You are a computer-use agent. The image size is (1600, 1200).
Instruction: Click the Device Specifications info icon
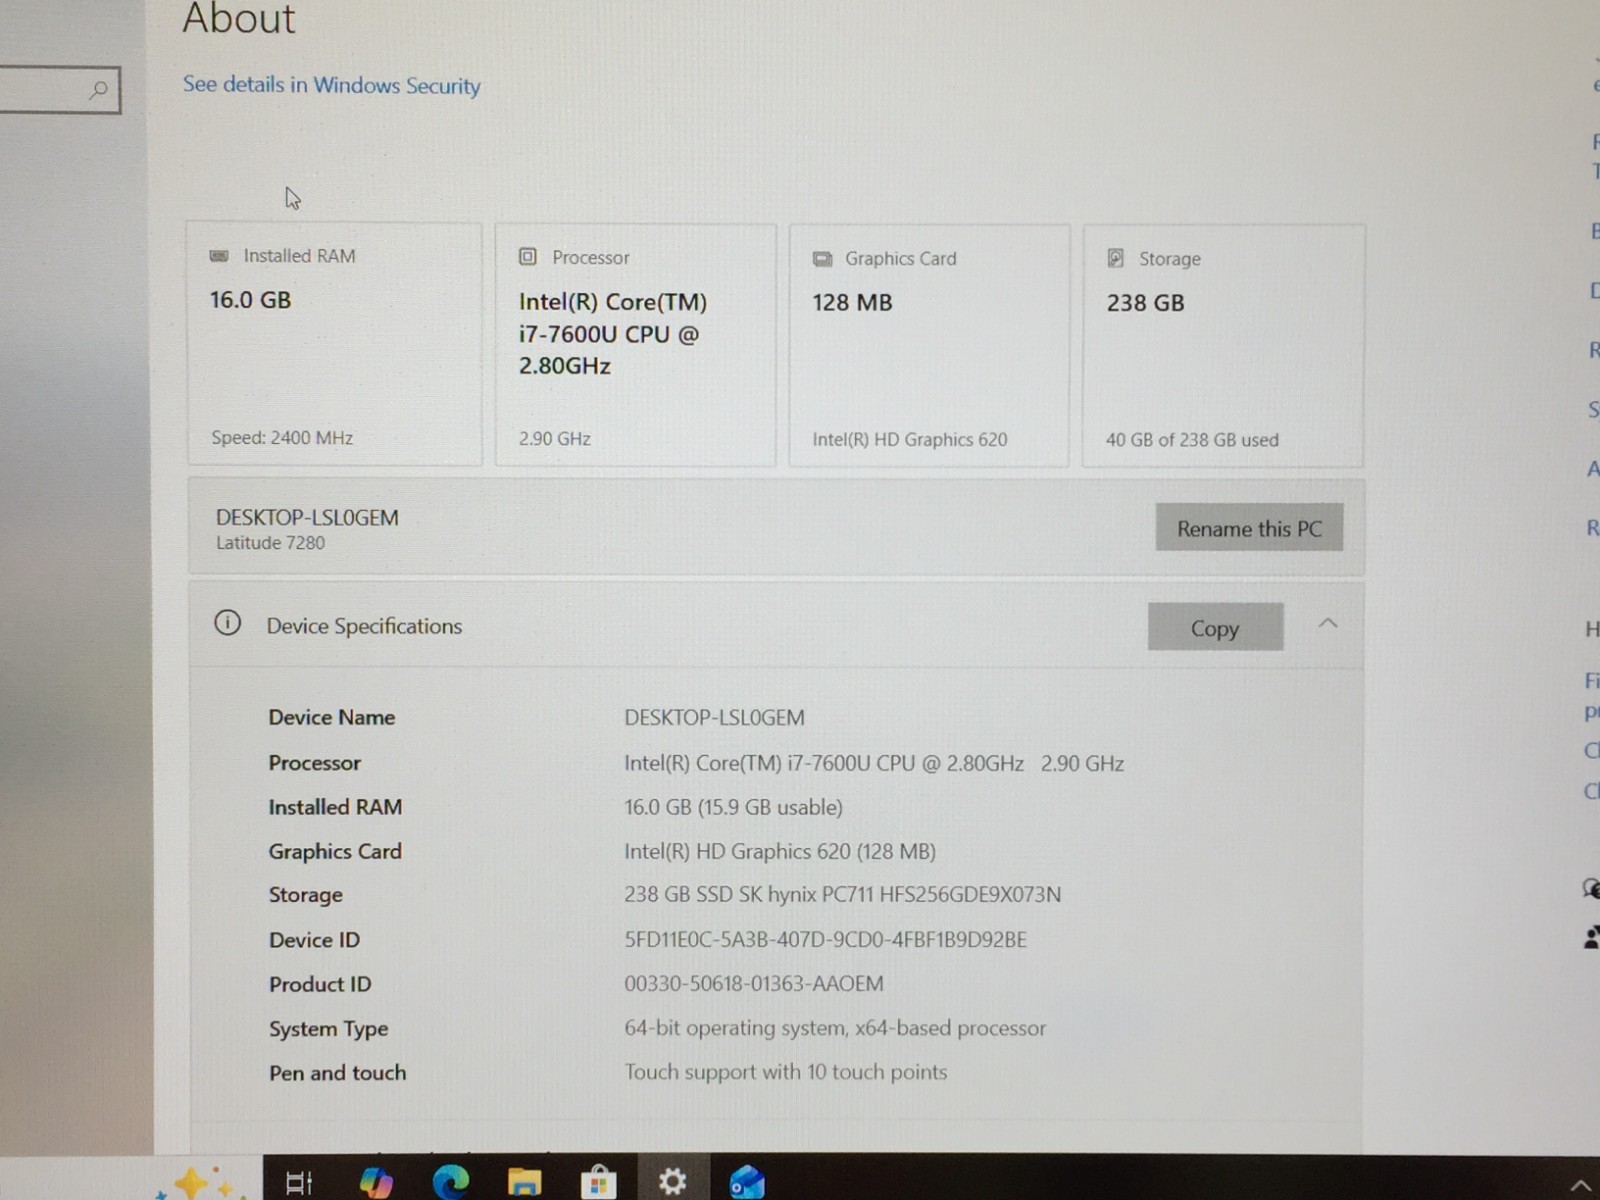click(x=227, y=623)
